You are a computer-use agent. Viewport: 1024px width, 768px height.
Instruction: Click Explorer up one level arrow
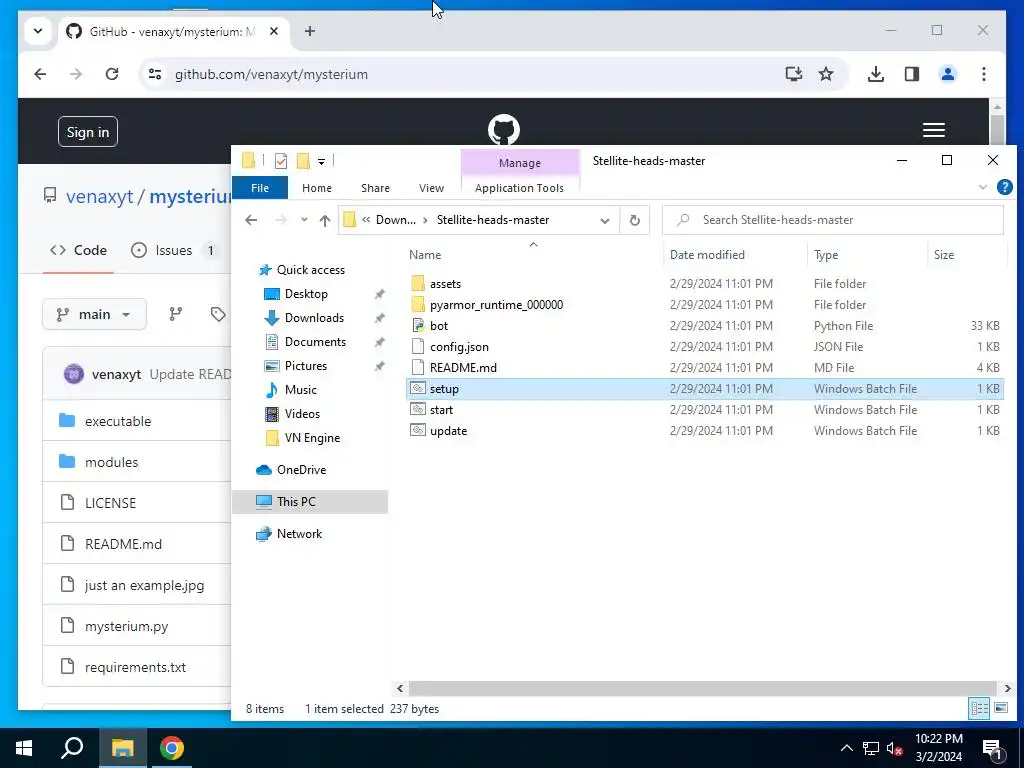click(325, 220)
